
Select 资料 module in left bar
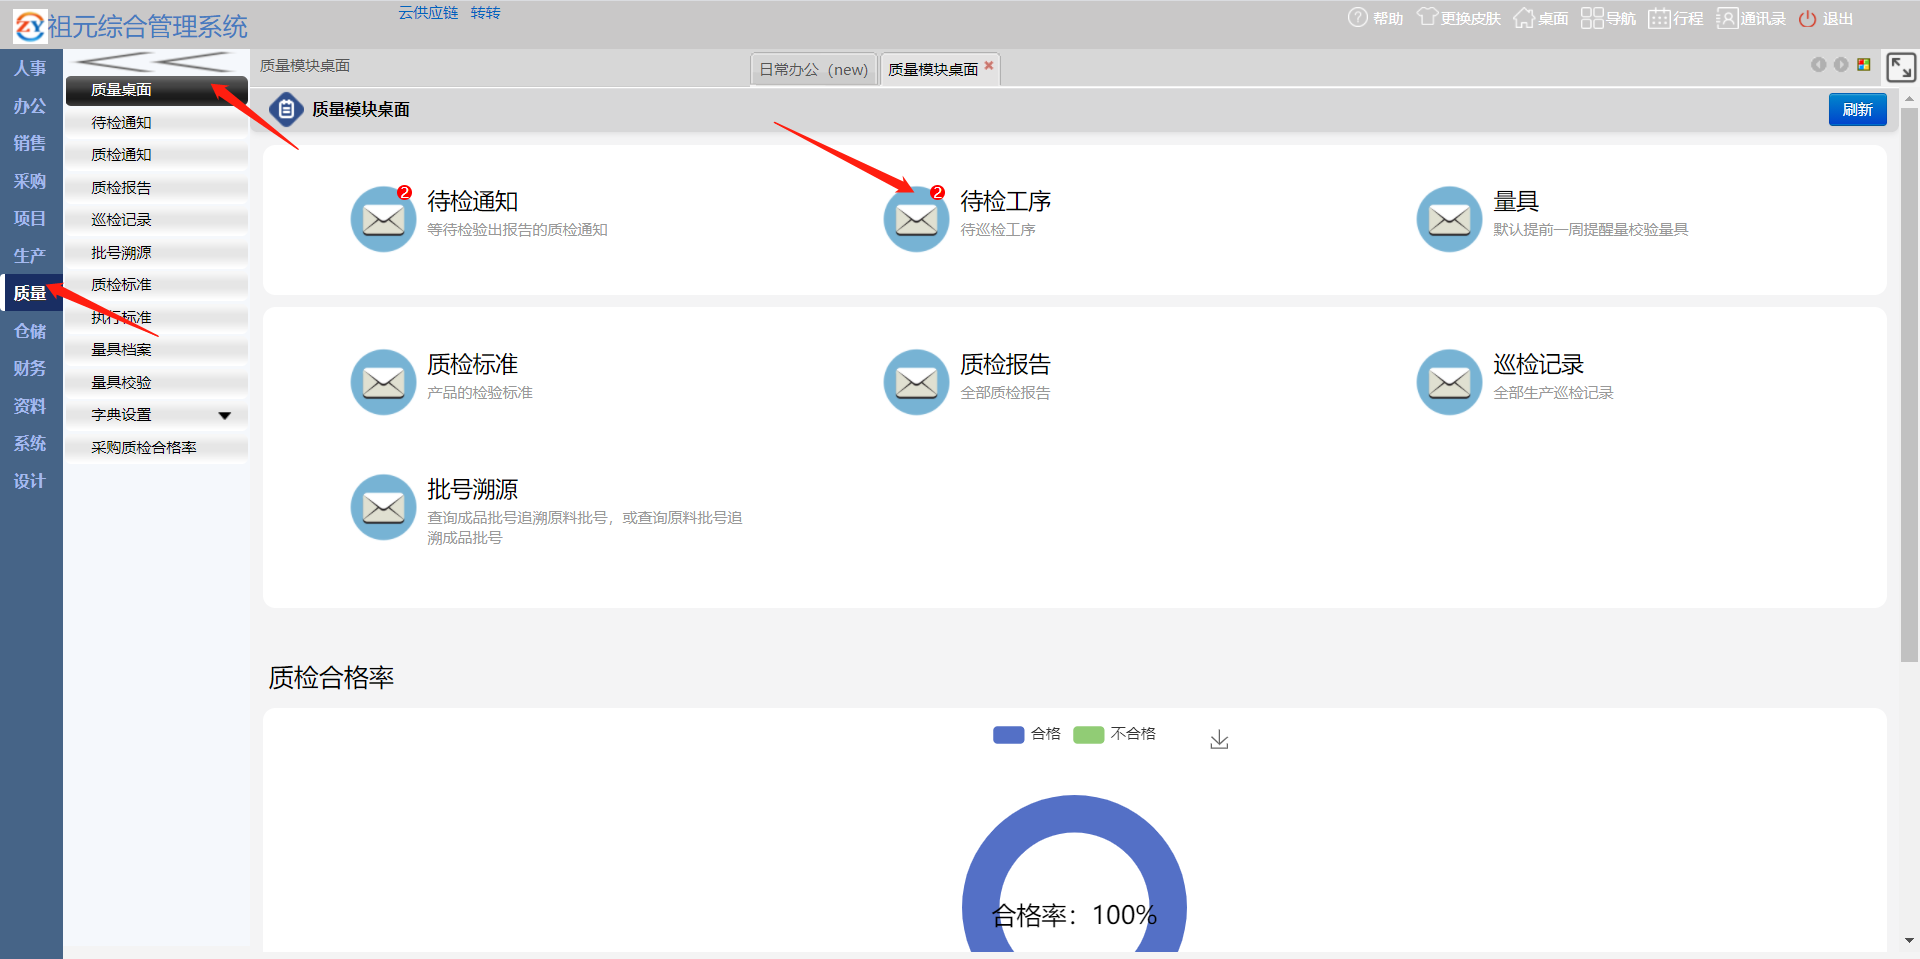point(30,406)
